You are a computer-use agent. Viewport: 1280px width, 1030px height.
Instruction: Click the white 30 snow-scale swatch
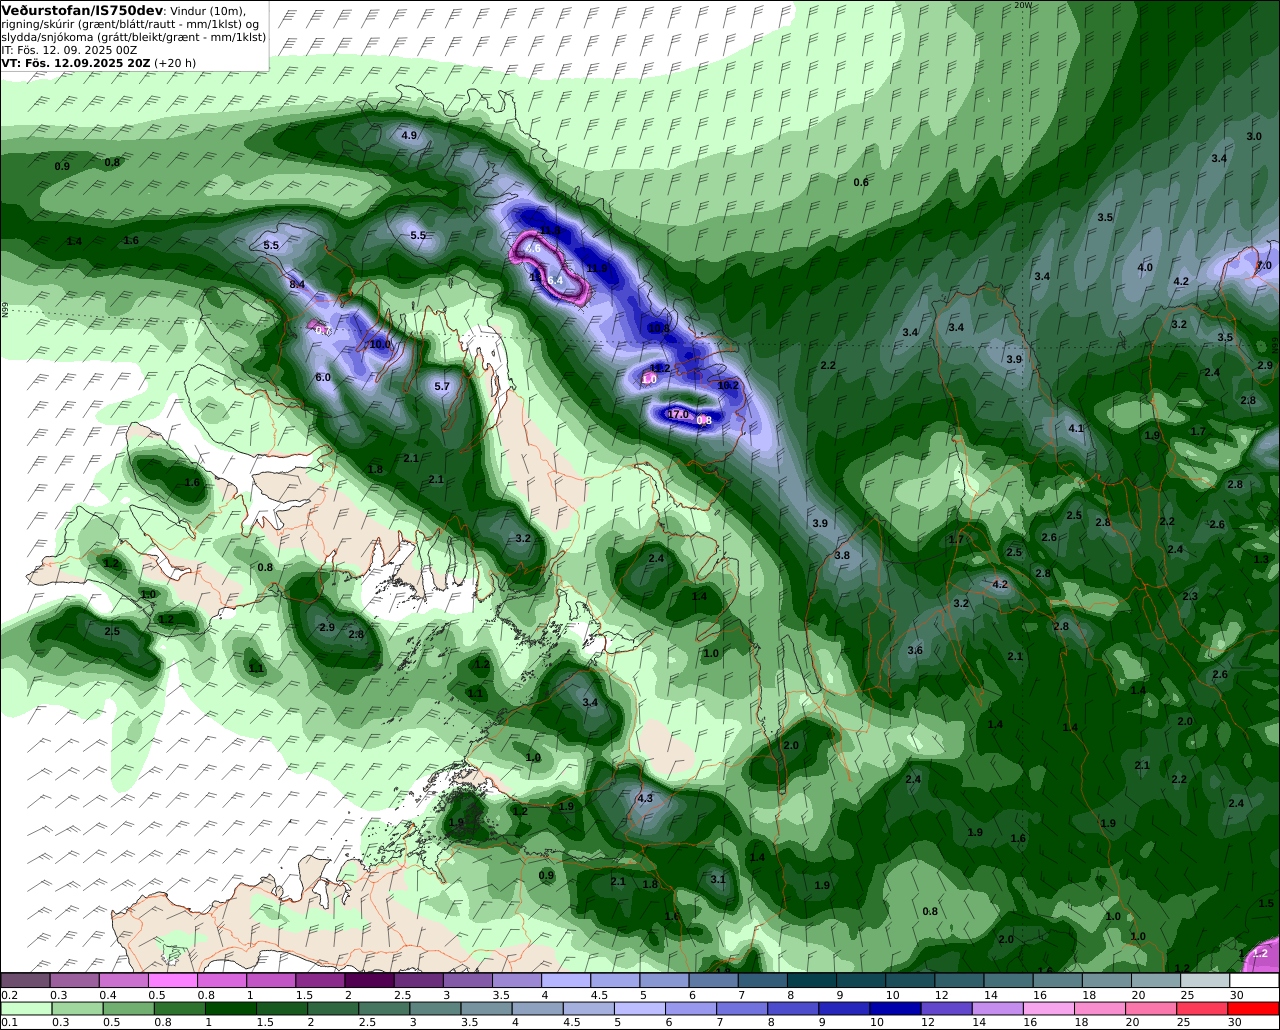[1253, 981]
